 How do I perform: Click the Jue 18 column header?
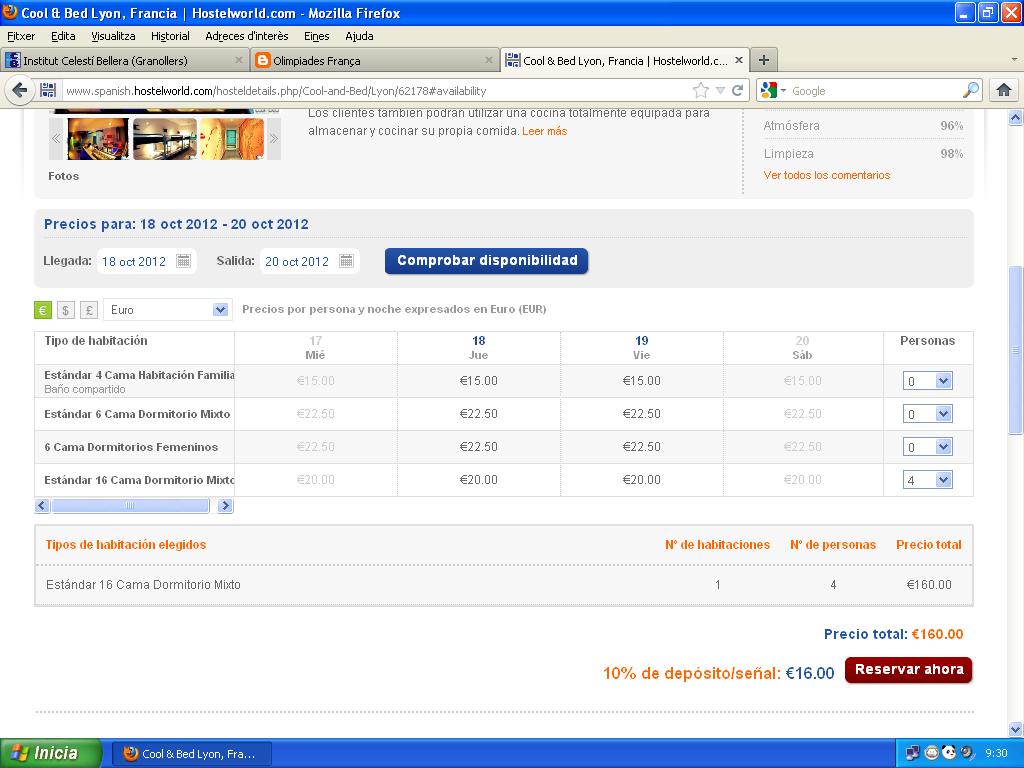tap(479, 347)
